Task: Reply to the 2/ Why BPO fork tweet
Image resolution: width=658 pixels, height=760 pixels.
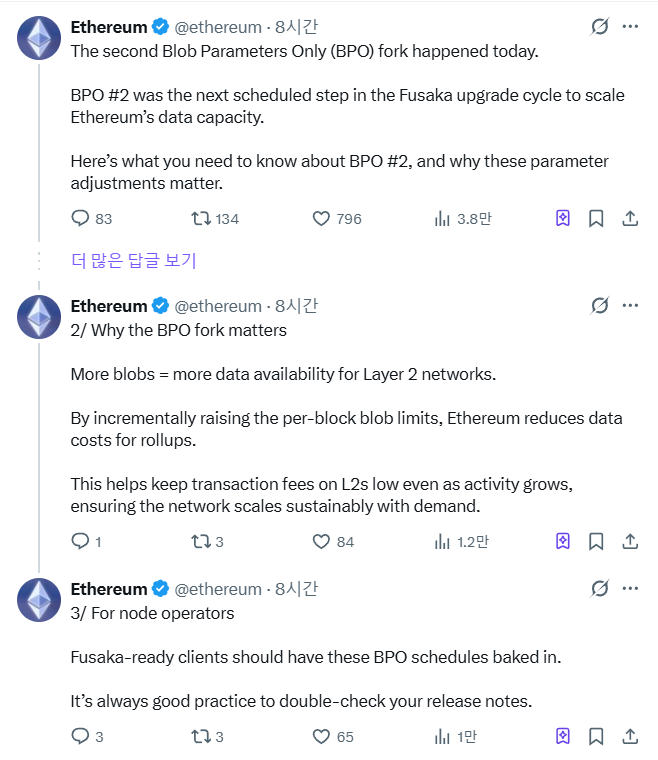Action: tap(81, 541)
